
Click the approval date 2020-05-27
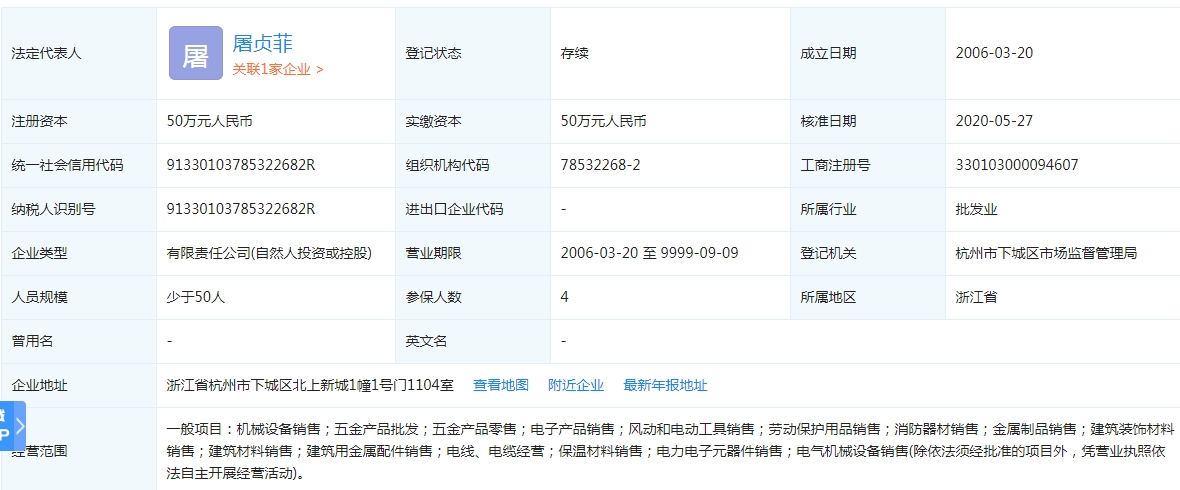coord(994,121)
